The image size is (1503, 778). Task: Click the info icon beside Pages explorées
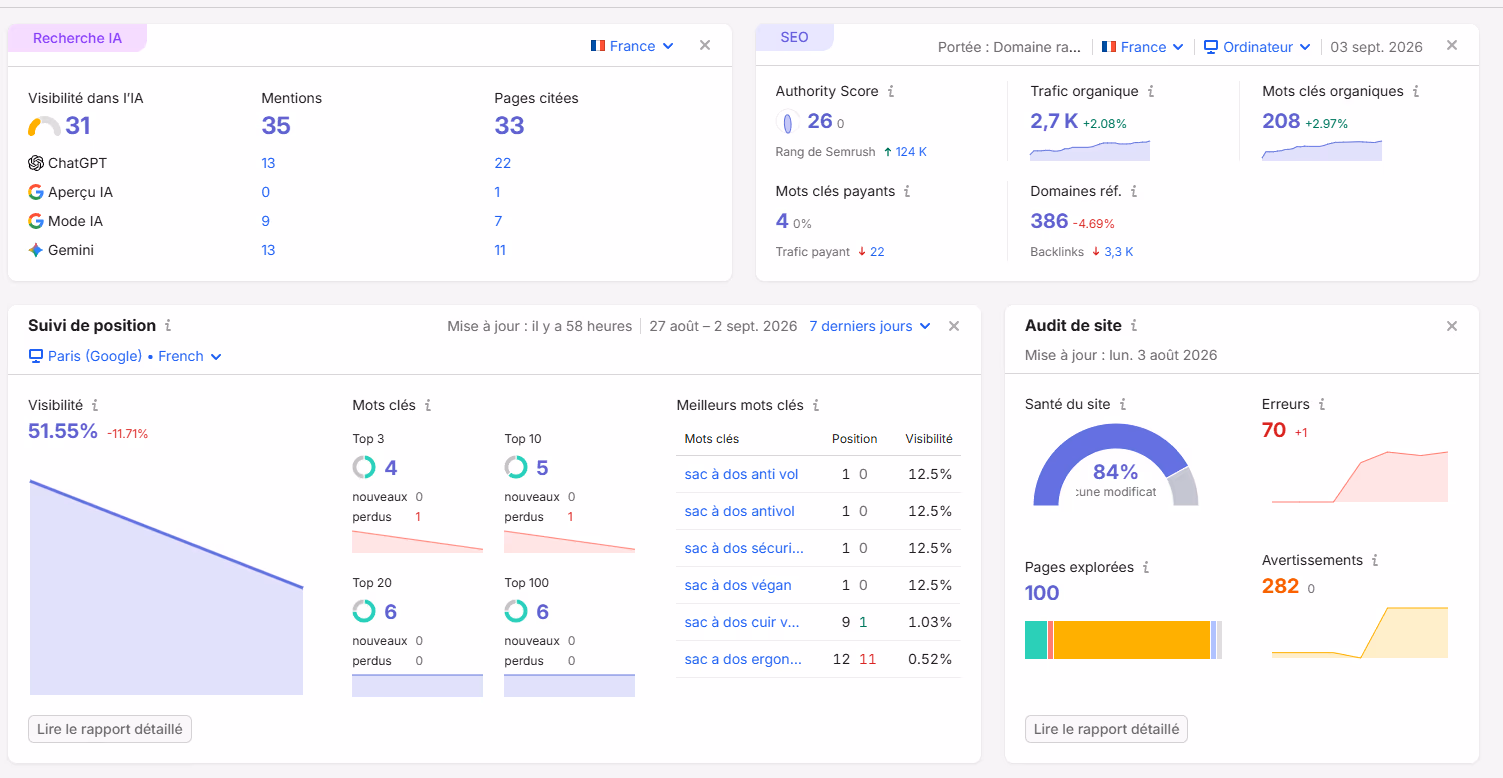coord(1146,567)
